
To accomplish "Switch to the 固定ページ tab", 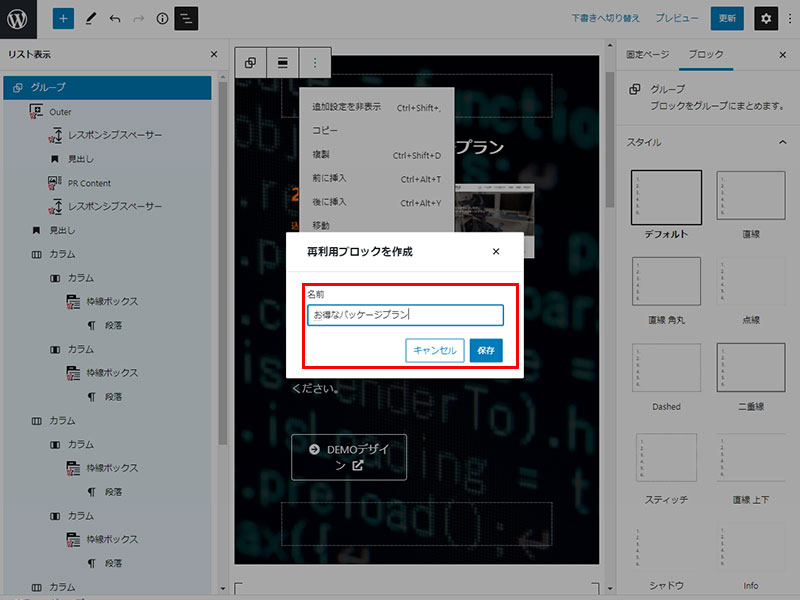I will click(x=647, y=55).
